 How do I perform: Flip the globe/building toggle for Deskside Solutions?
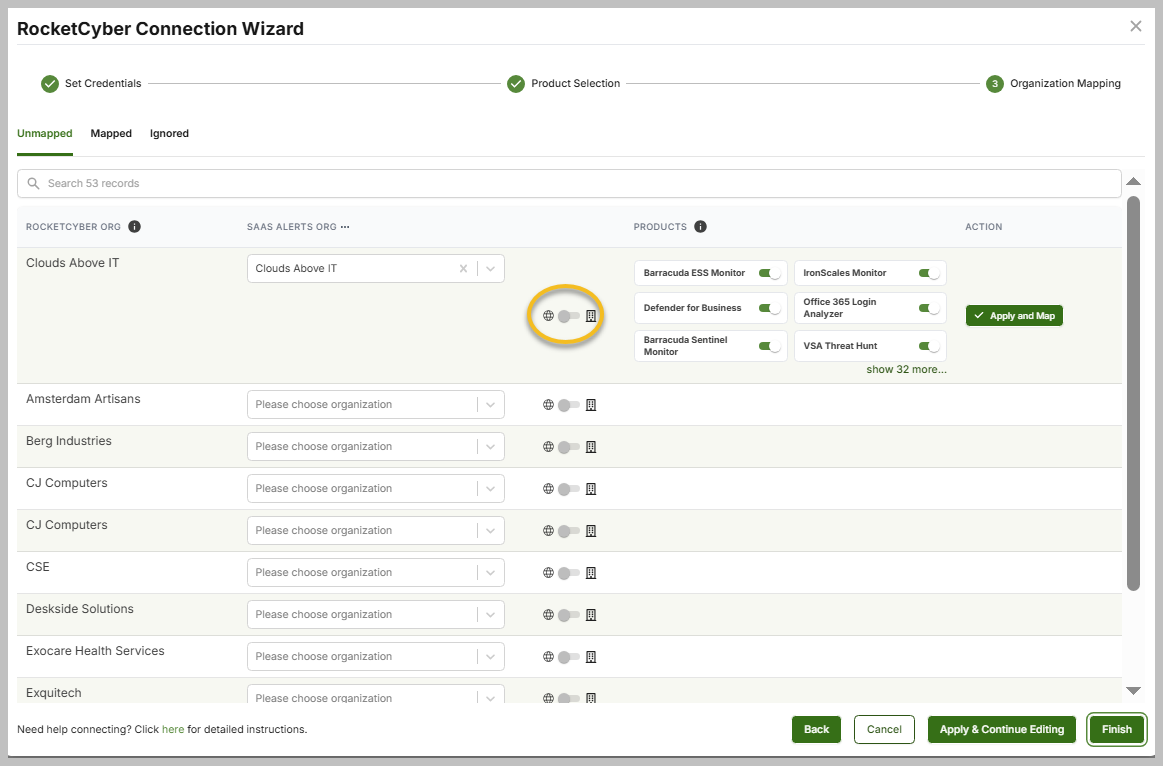coord(569,615)
